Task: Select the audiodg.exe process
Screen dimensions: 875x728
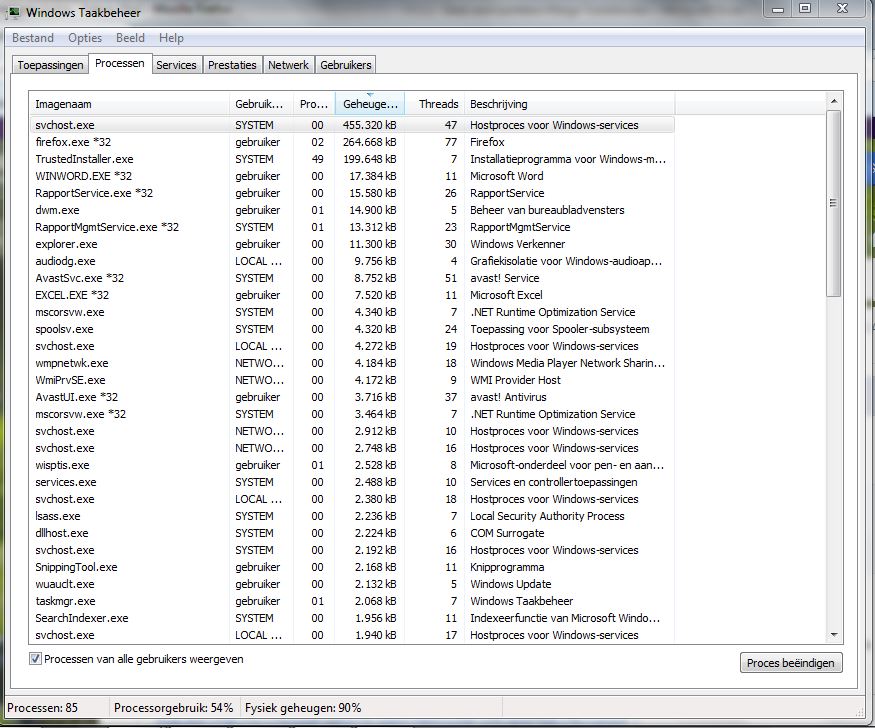Action: pos(352,261)
